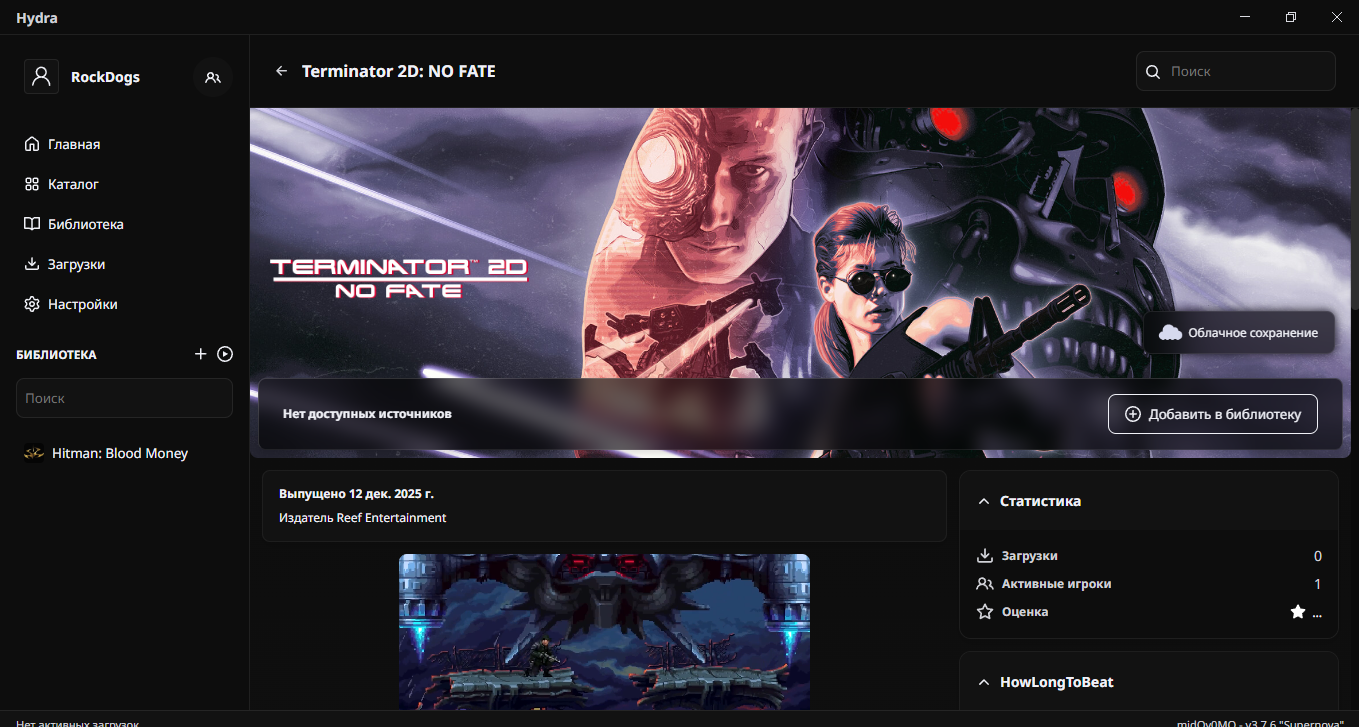Focus the top Поиск search field
Viewport: 1359px width, 727px height.
point(1236,71)
